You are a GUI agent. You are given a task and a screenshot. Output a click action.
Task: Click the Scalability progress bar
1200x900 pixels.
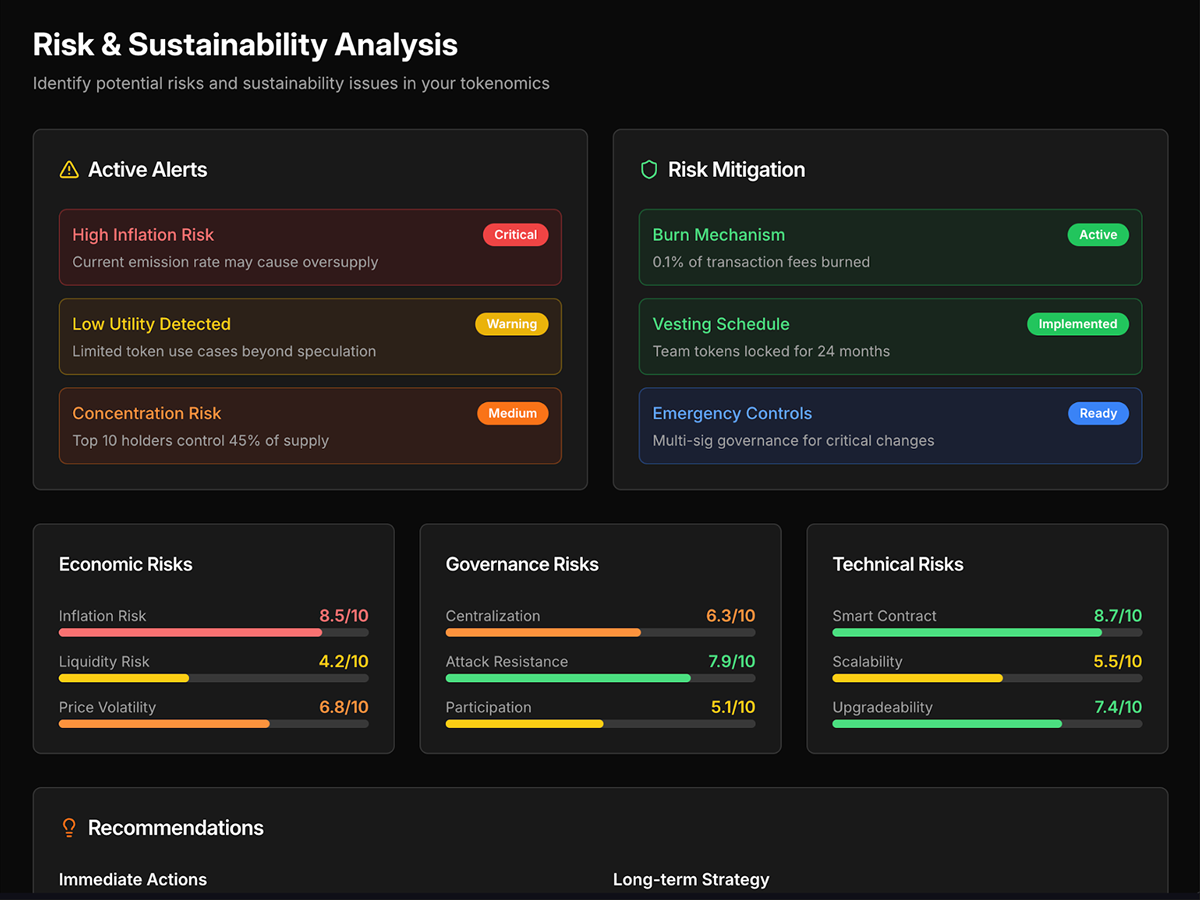click(987, 678)
